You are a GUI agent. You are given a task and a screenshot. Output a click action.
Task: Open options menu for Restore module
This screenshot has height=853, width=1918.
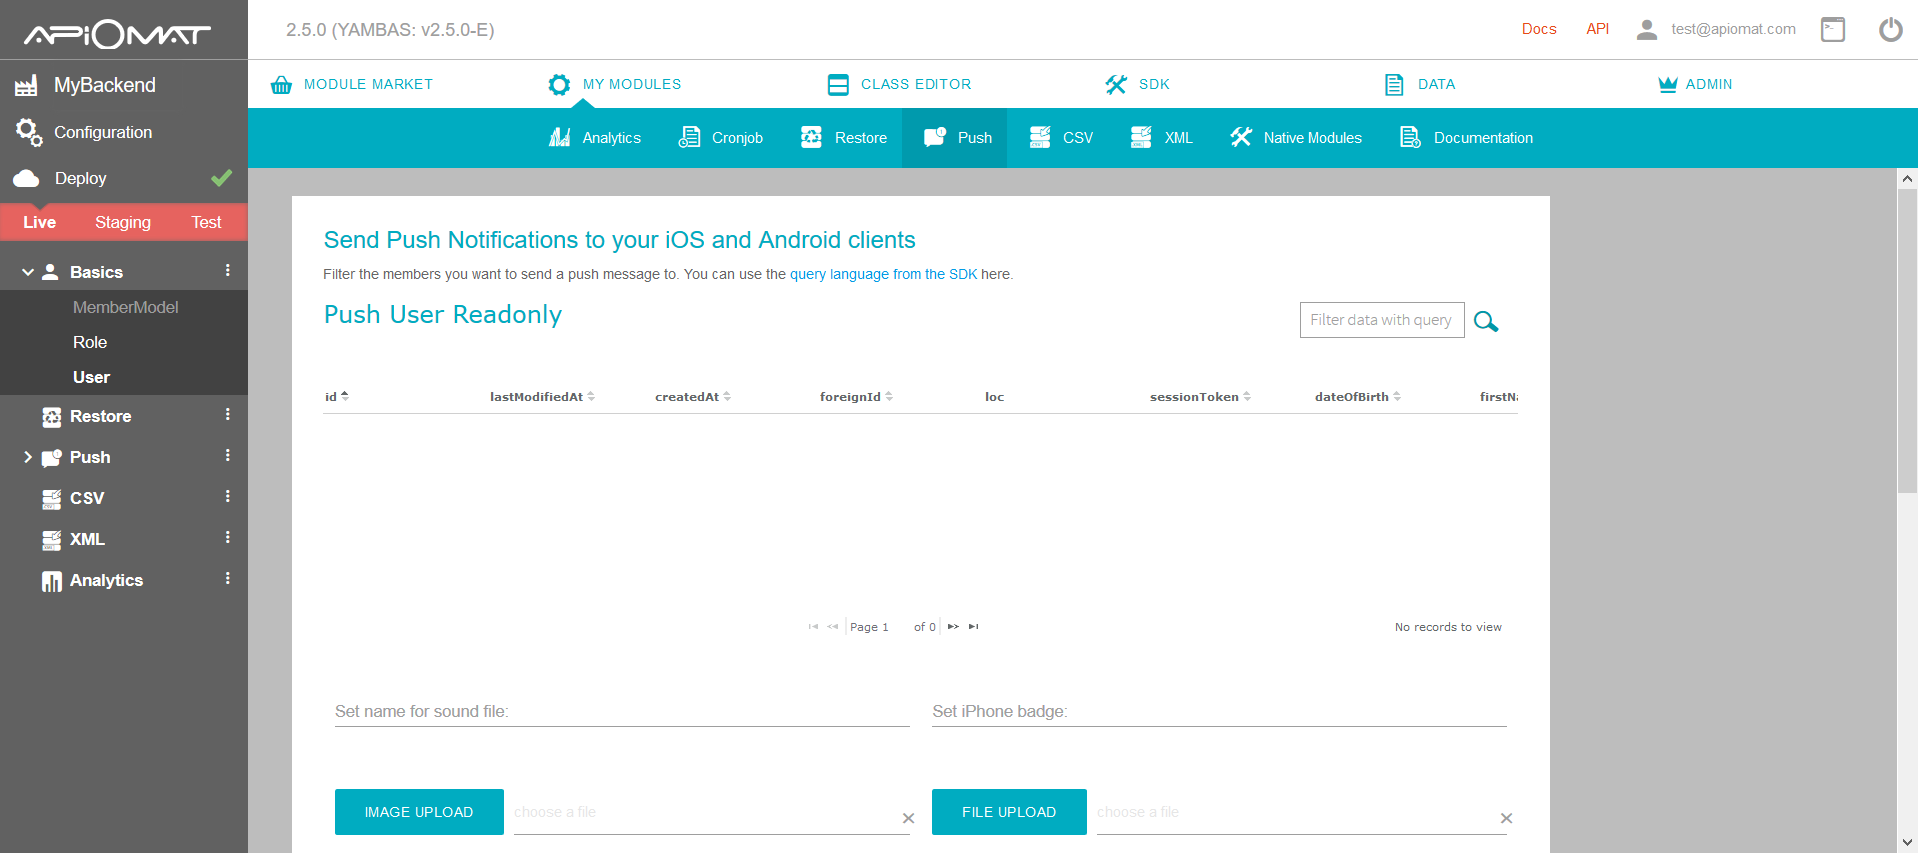(228, 415)
